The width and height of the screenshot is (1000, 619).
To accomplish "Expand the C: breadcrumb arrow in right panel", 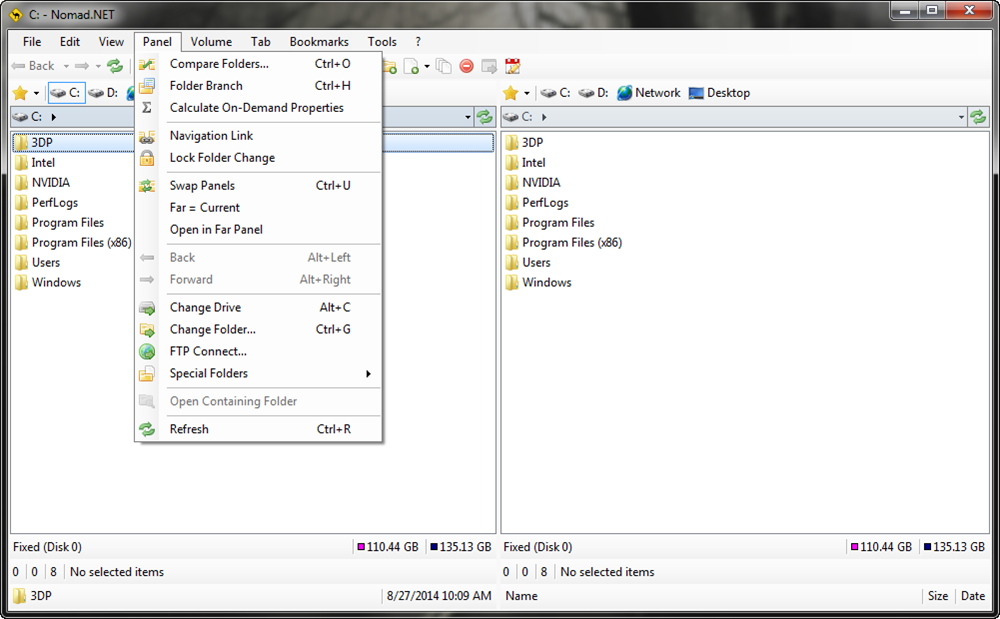I will pos(544,117).
